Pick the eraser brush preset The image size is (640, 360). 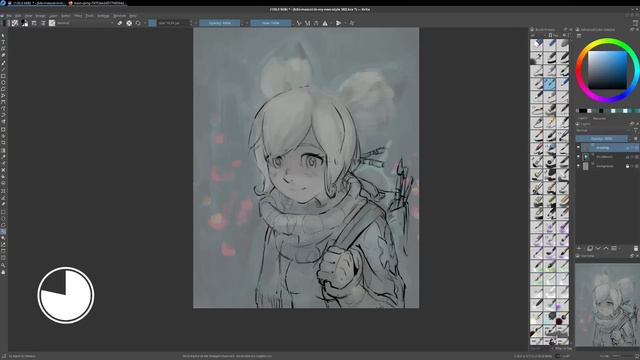537,44
